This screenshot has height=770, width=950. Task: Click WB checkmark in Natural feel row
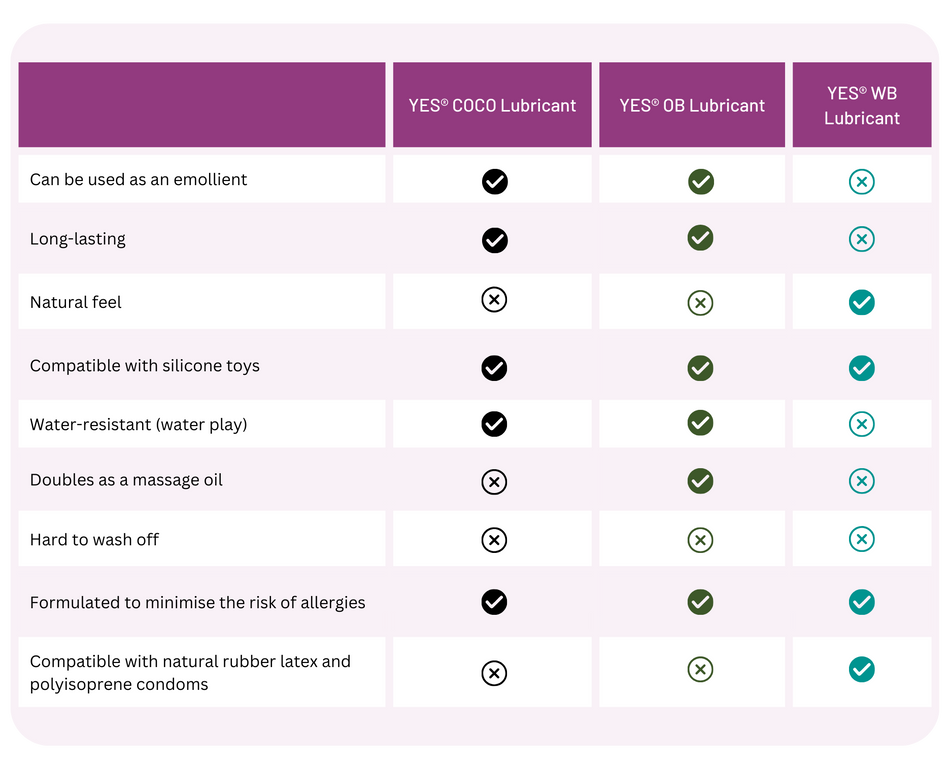click(x=861, y=302)
